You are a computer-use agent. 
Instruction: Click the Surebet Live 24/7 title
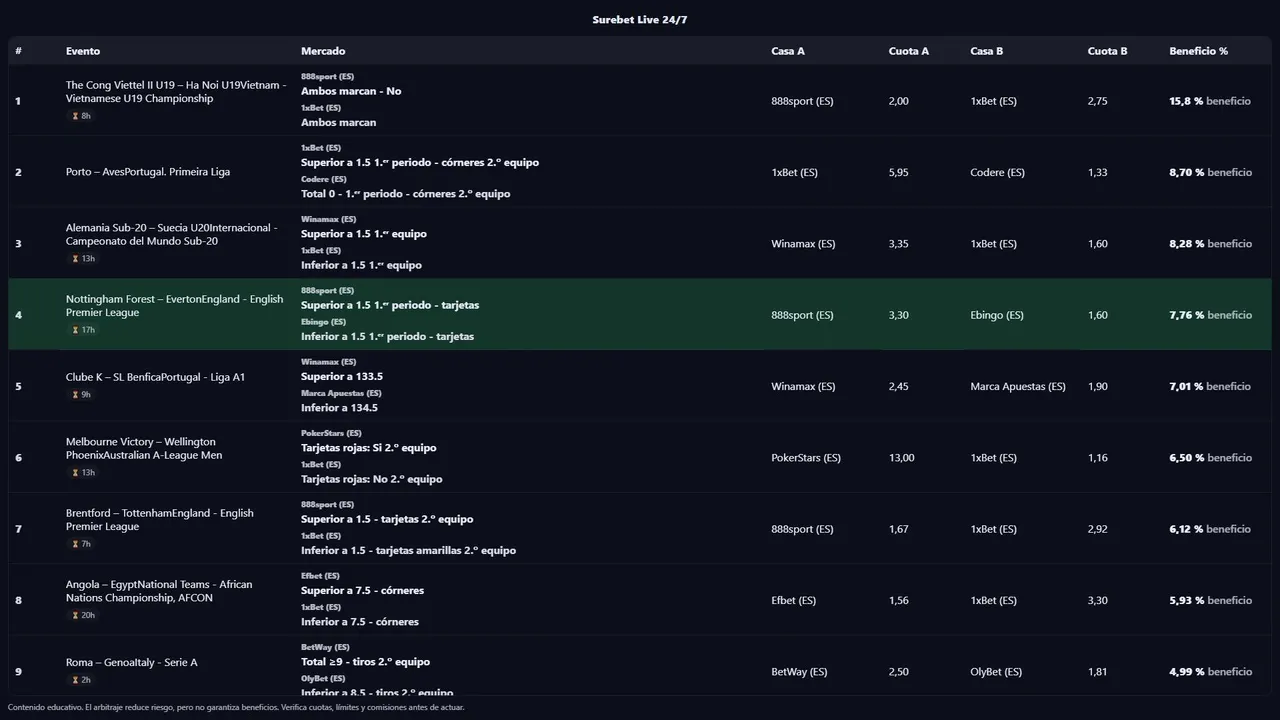640,20
